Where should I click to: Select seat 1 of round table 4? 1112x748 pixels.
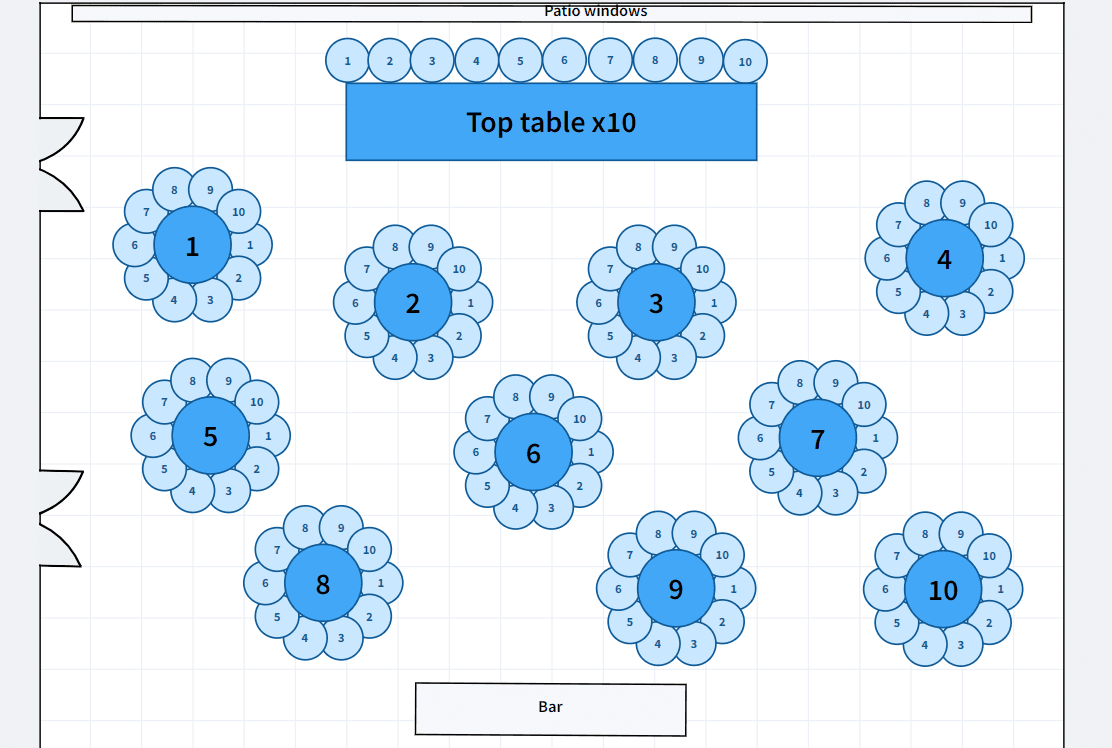click(x=1002, y=258)
